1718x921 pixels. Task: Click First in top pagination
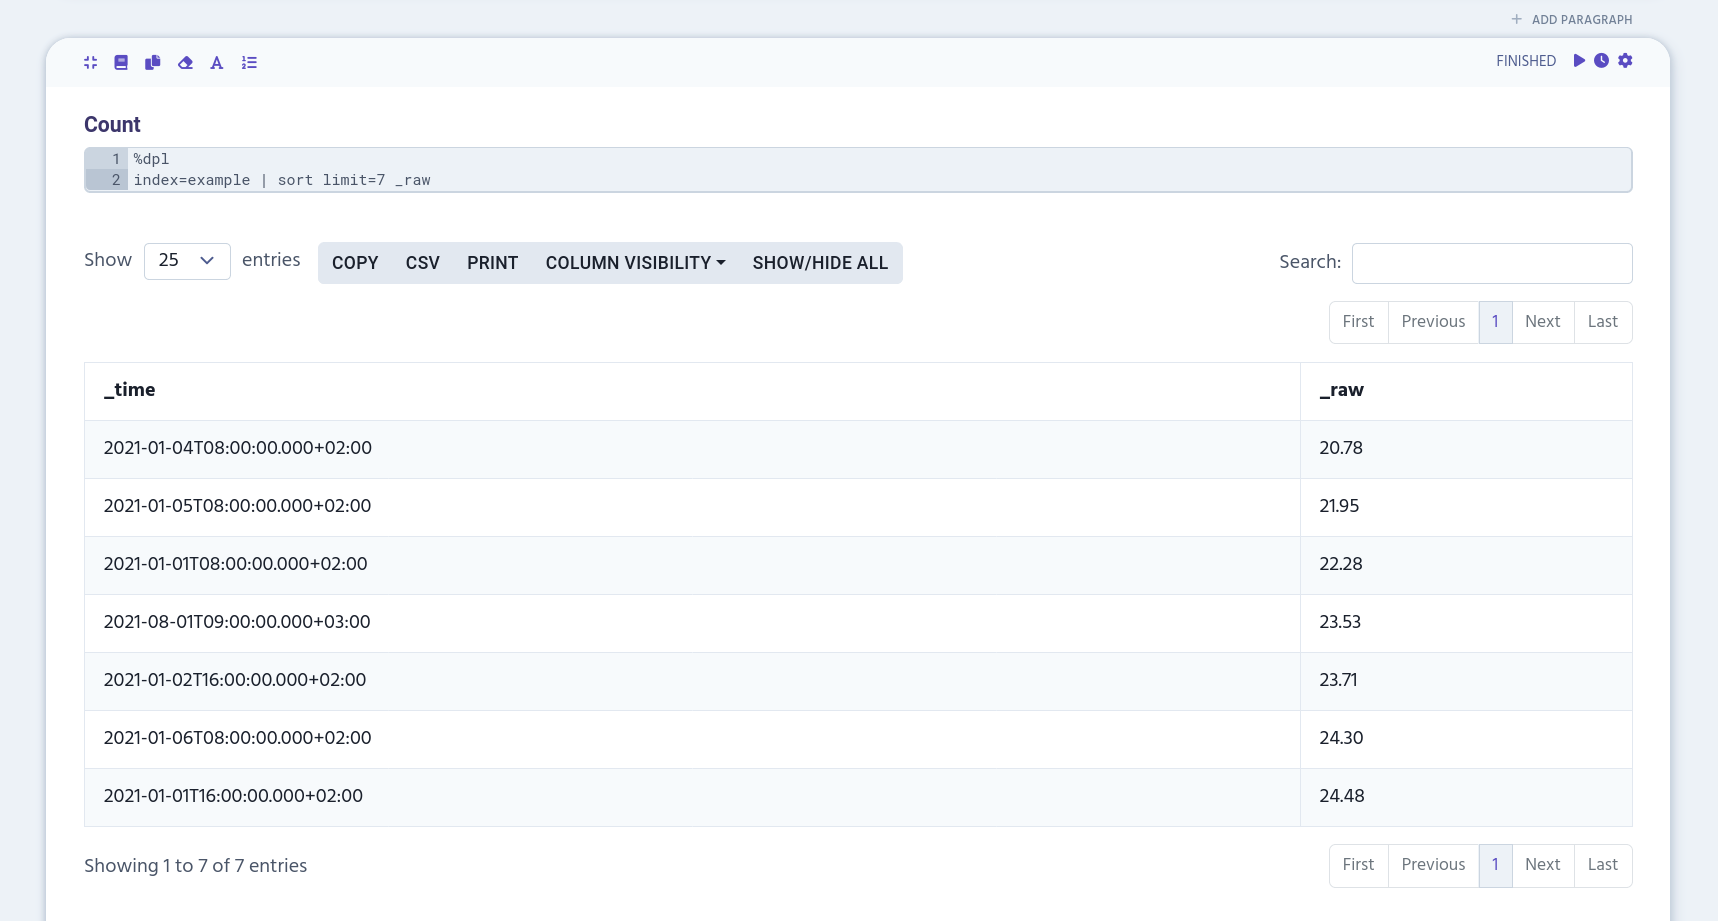1359,322
